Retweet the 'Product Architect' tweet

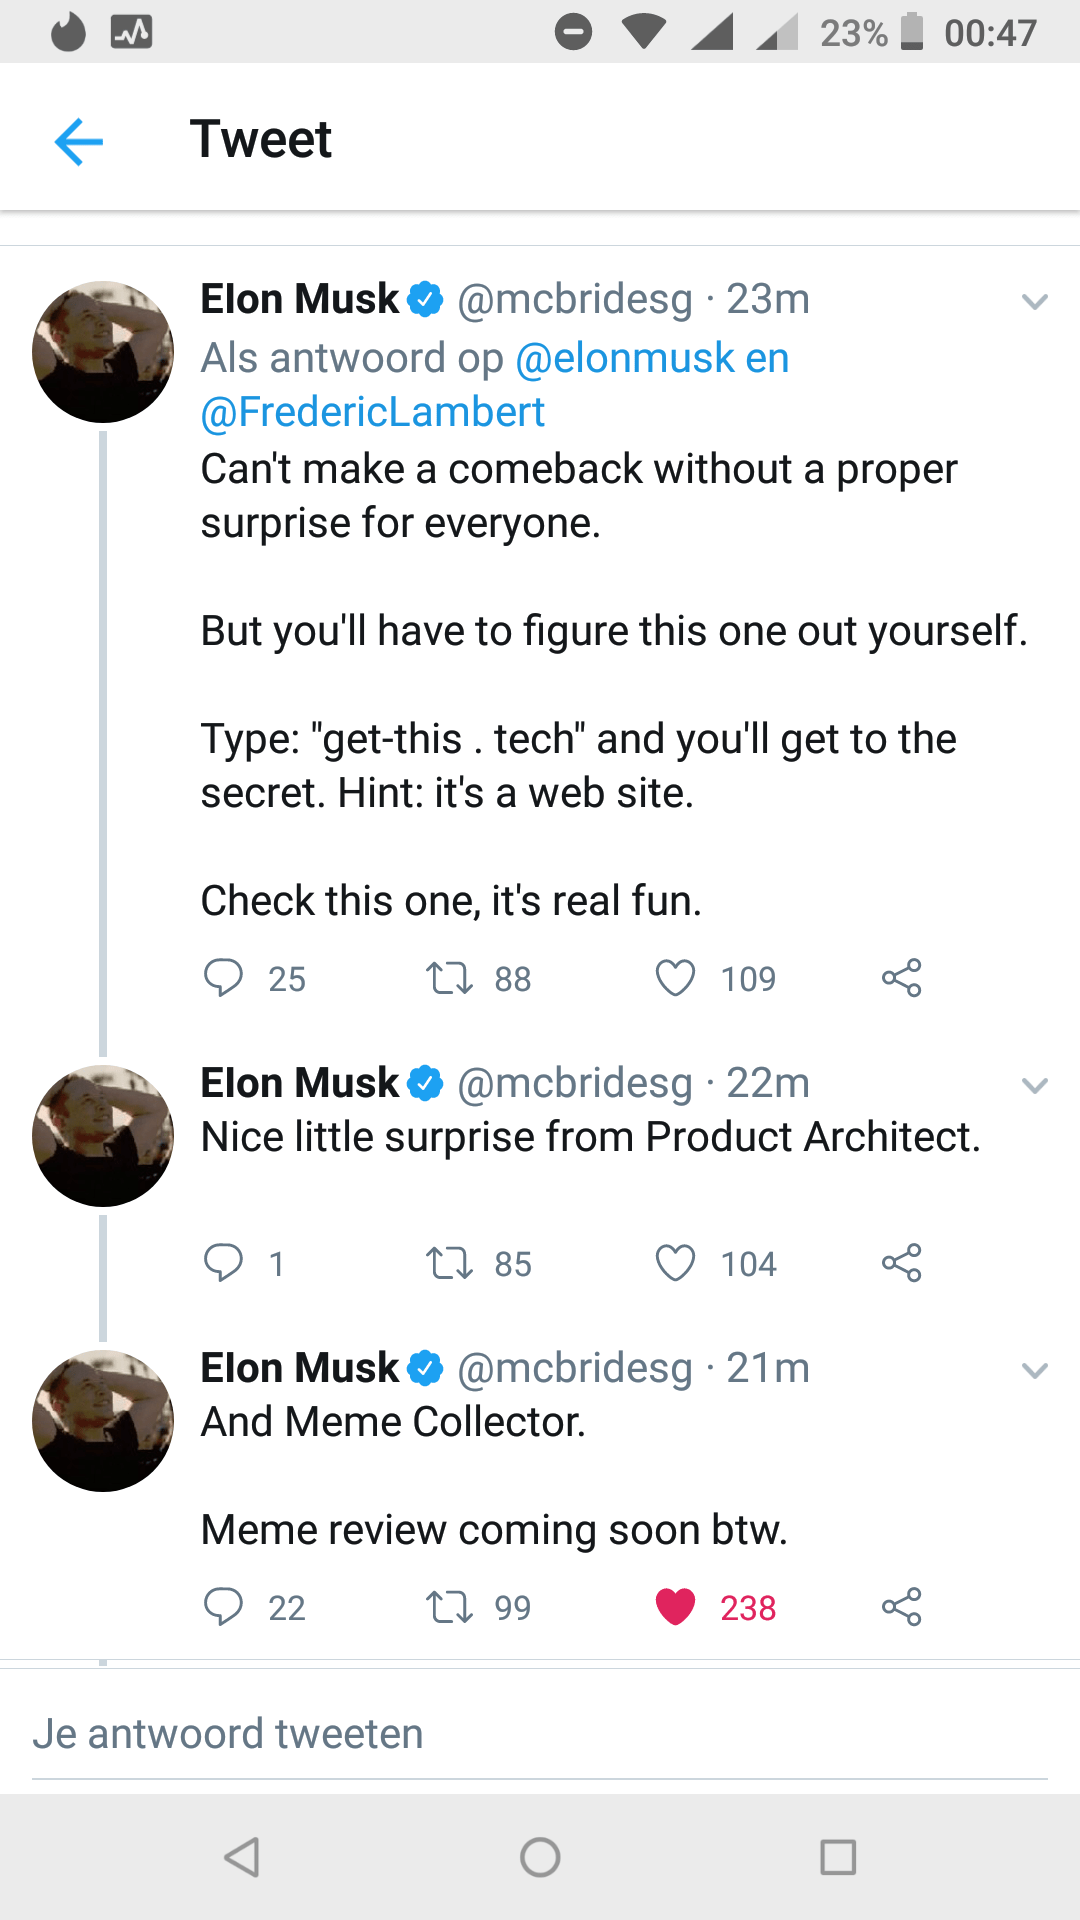tap(449, 1263)
